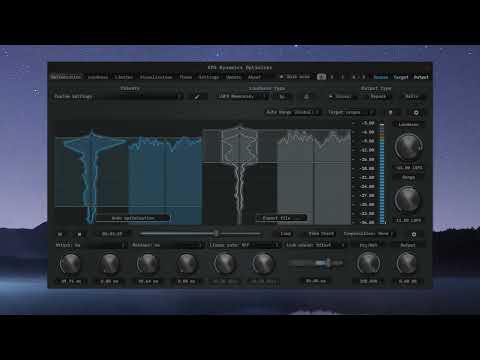Switch to the Limiter tab
The width and height of the screenshot is (480, 360).
pyautogui.click(x=124, y=77)
